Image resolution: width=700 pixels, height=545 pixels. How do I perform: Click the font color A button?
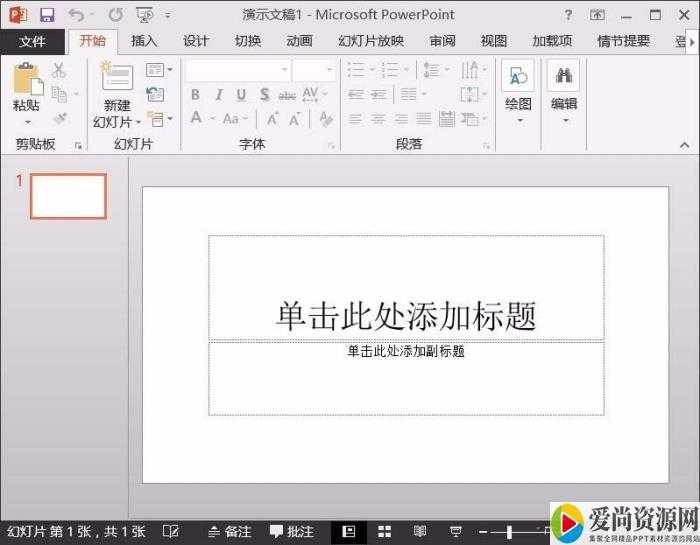196,118
